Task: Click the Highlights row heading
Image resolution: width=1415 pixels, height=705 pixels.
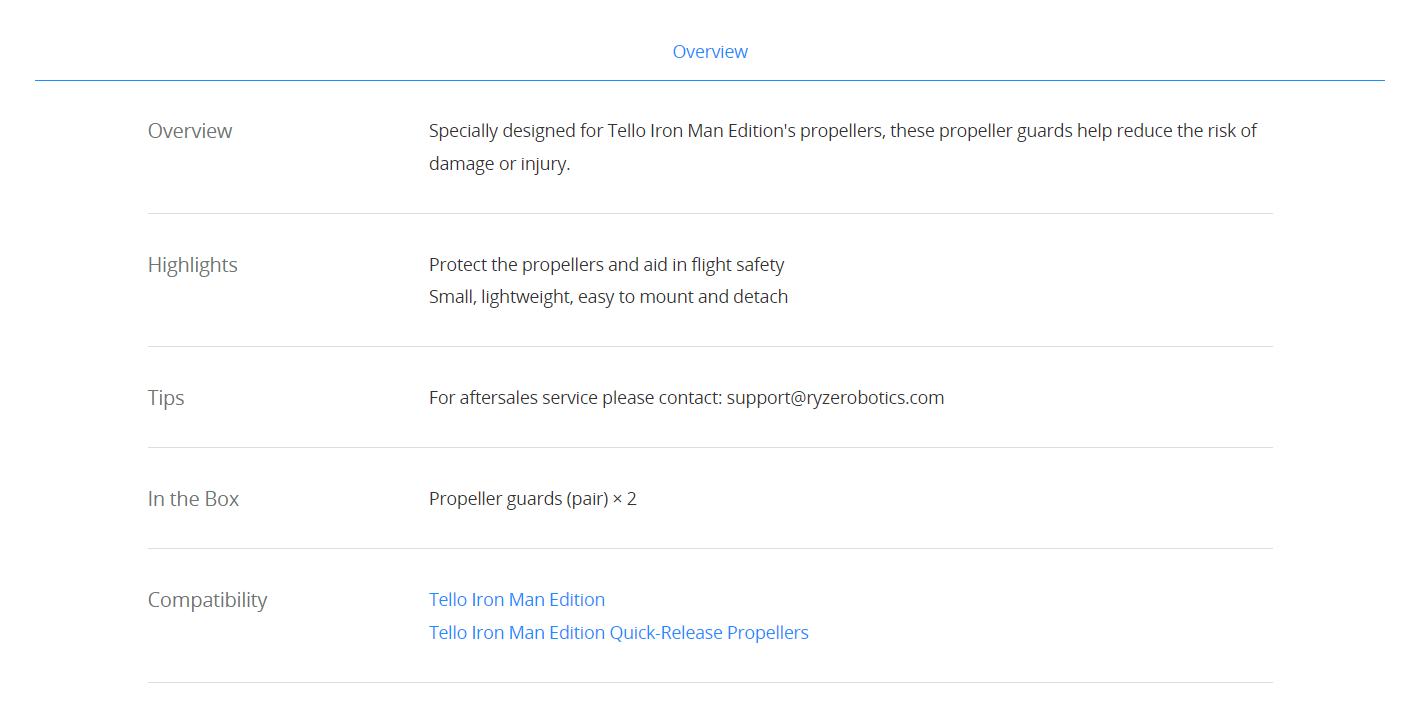Action: click(193, 265)
